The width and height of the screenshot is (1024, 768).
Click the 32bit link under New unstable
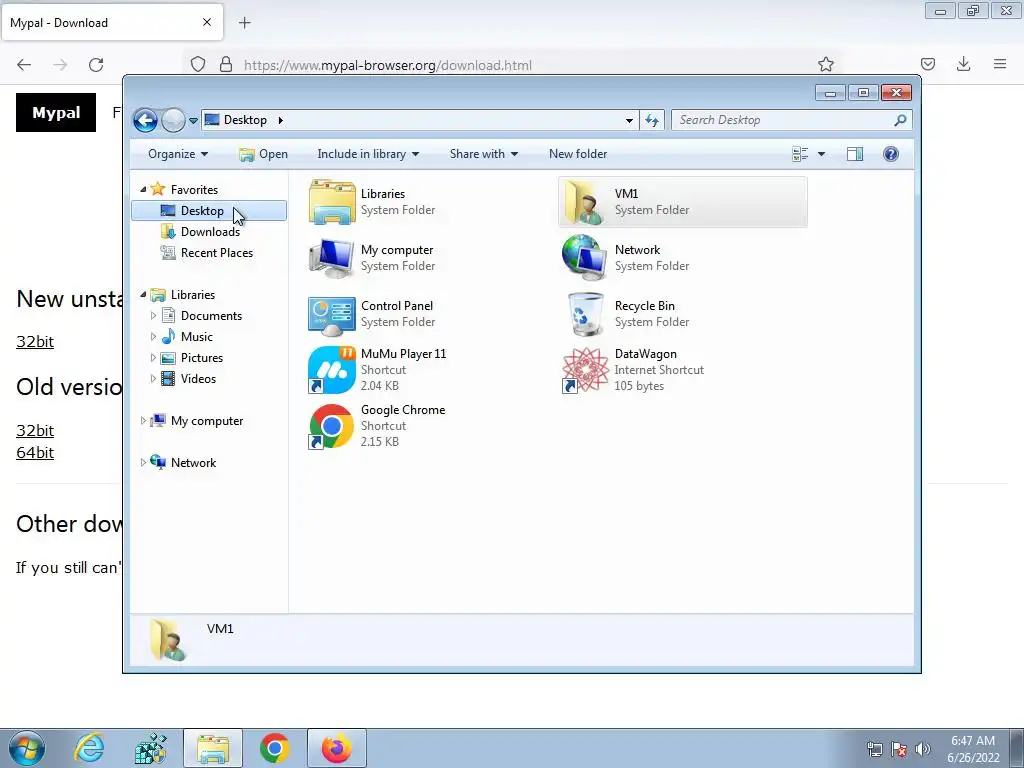tap(35, 342)
